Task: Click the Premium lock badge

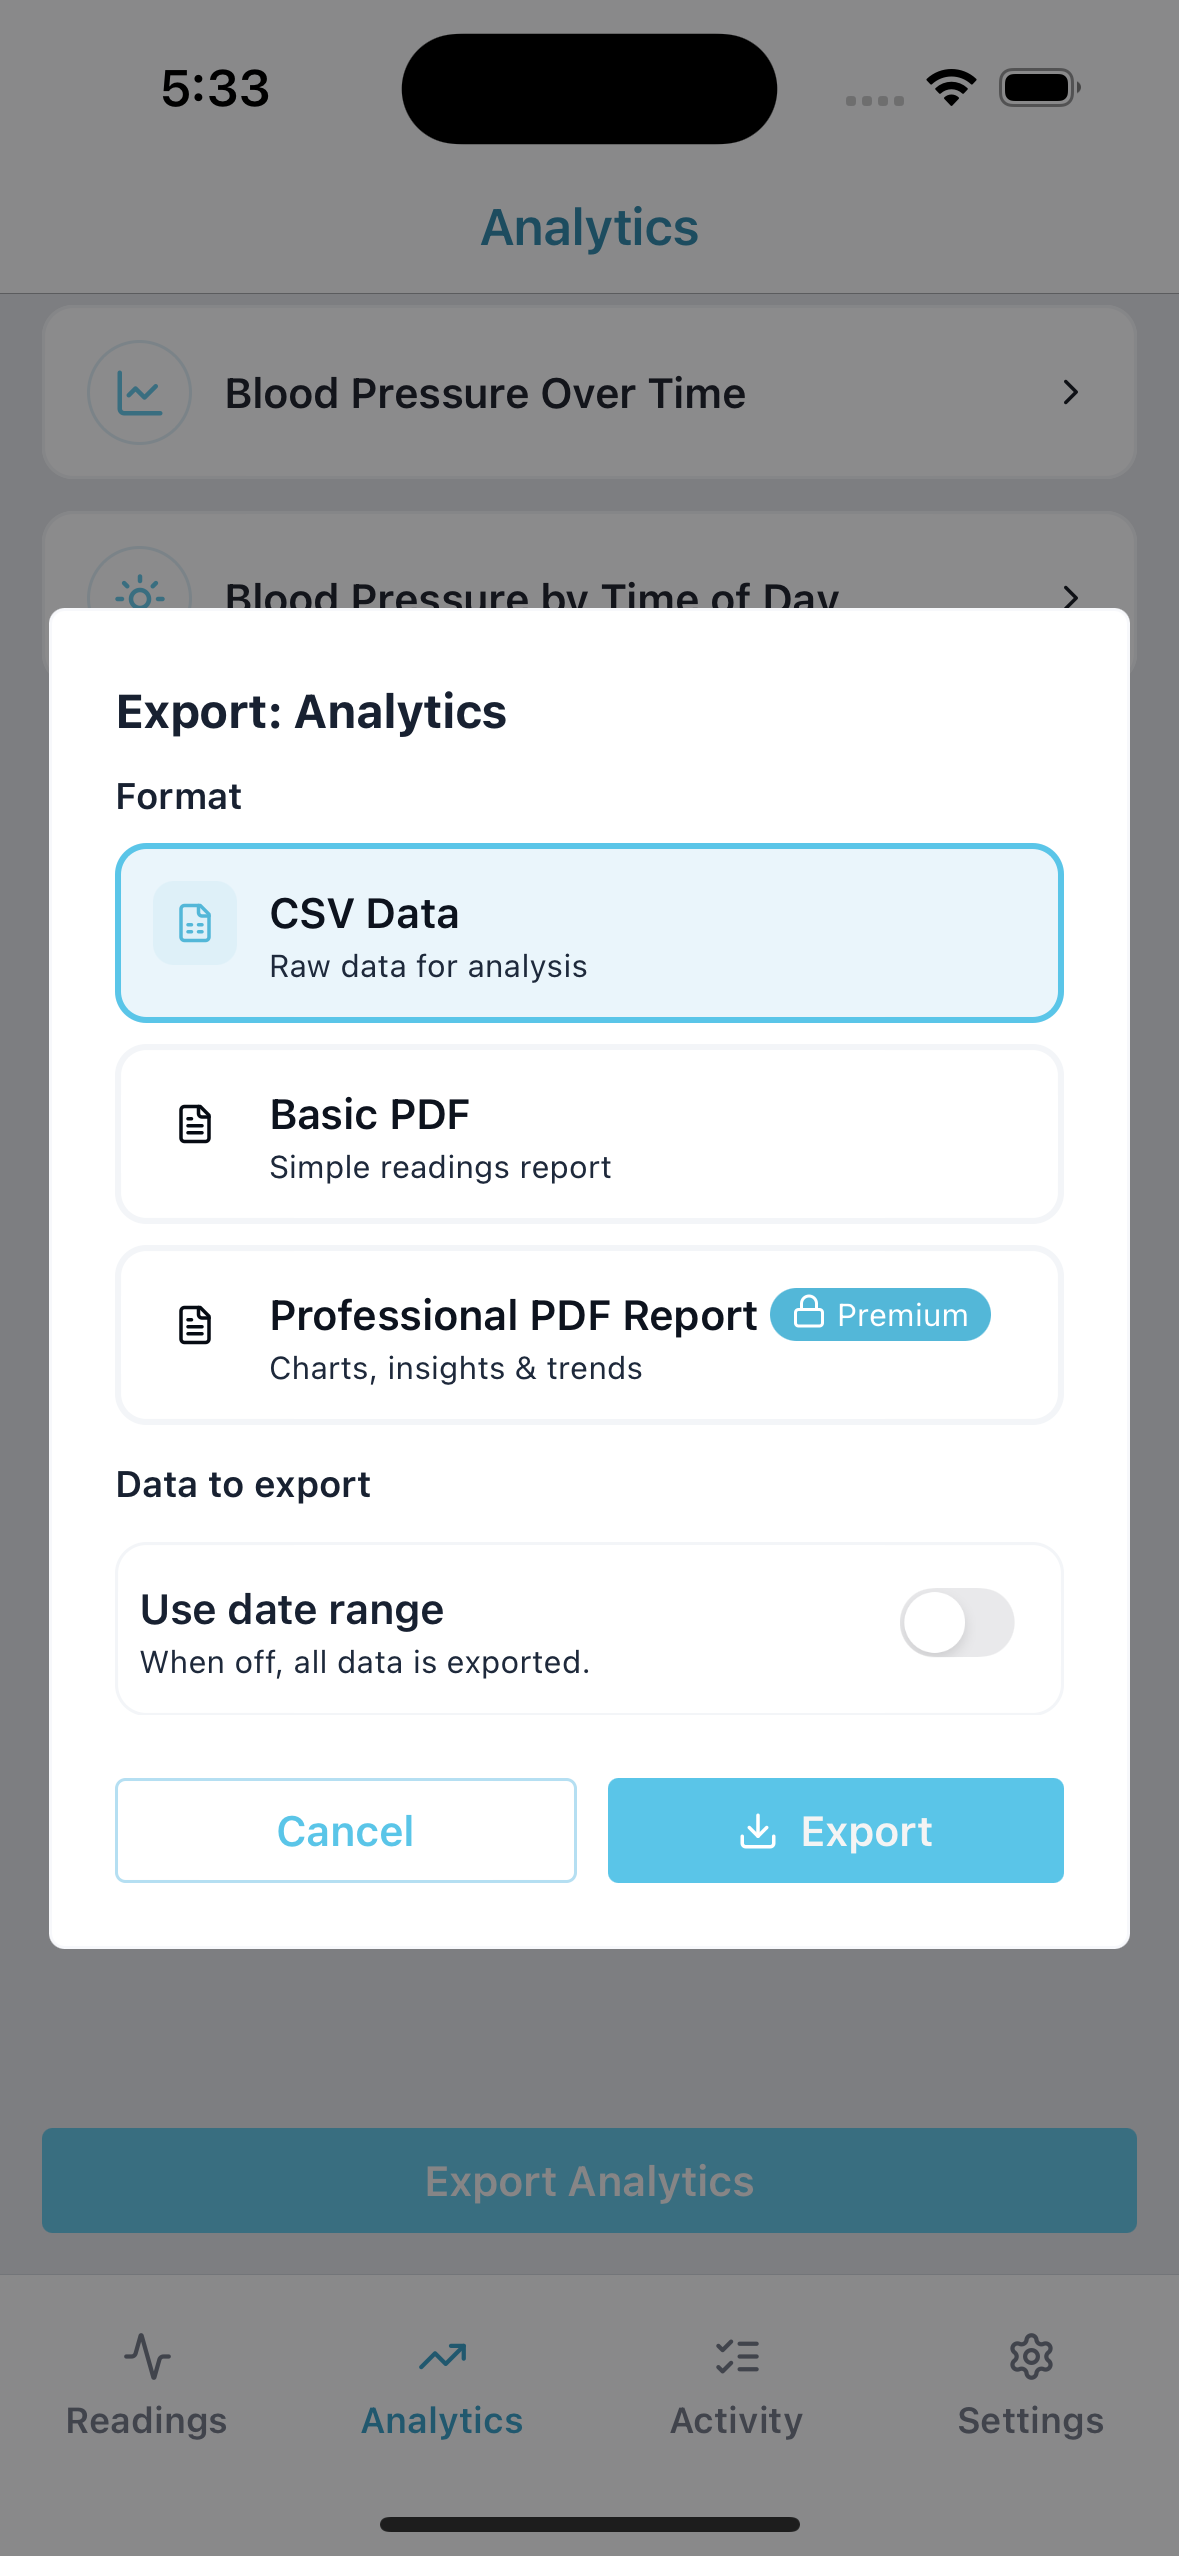Action: click(x=880, y=1314)
